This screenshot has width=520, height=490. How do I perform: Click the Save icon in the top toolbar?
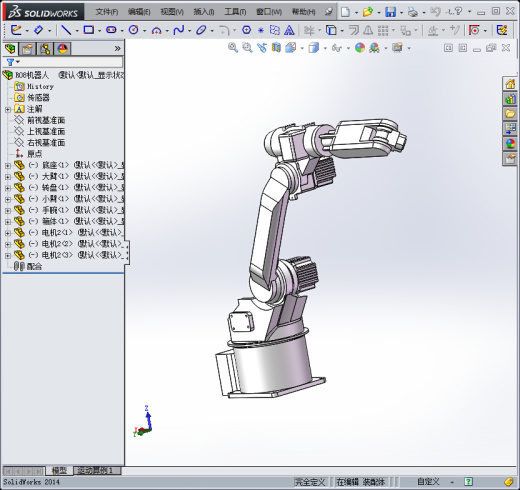(x=390, y=12)
